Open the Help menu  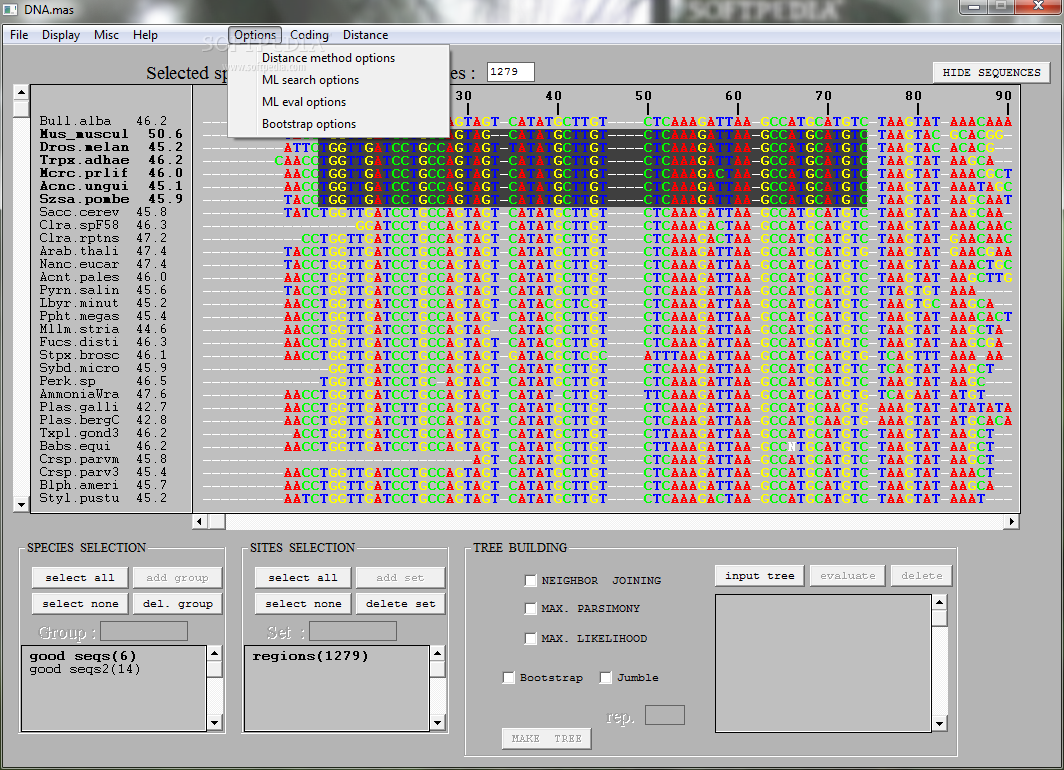click(145, 35)
